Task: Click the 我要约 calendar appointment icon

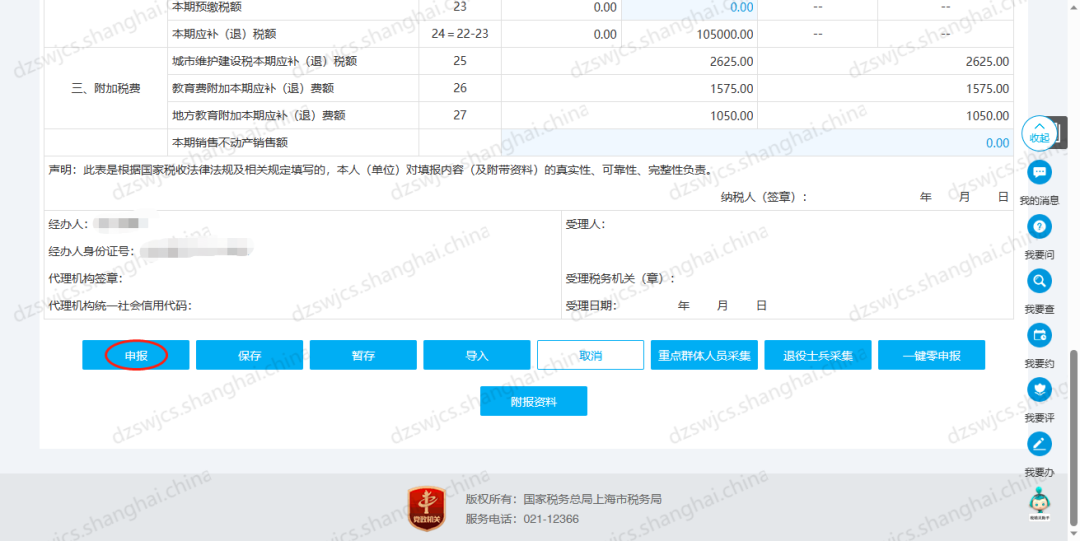Action: pyautogui.click(x=1040, y=335)
